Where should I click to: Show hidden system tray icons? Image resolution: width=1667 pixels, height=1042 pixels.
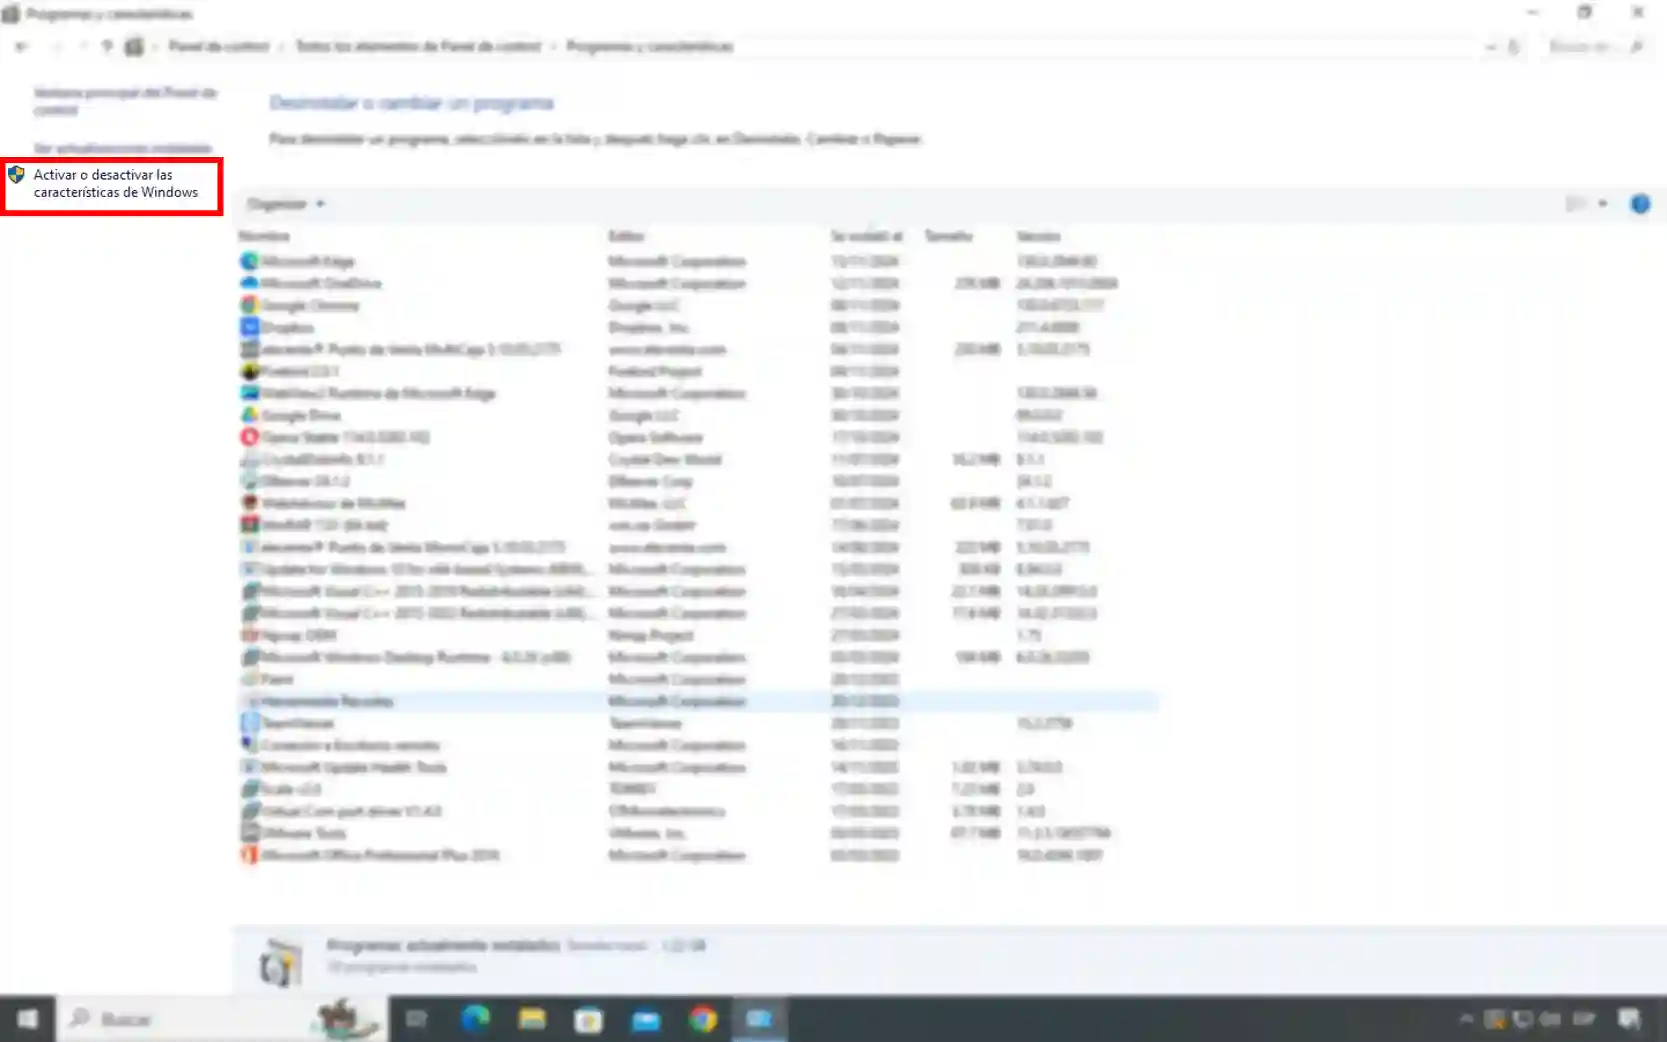click(x=1466, y=1019)
